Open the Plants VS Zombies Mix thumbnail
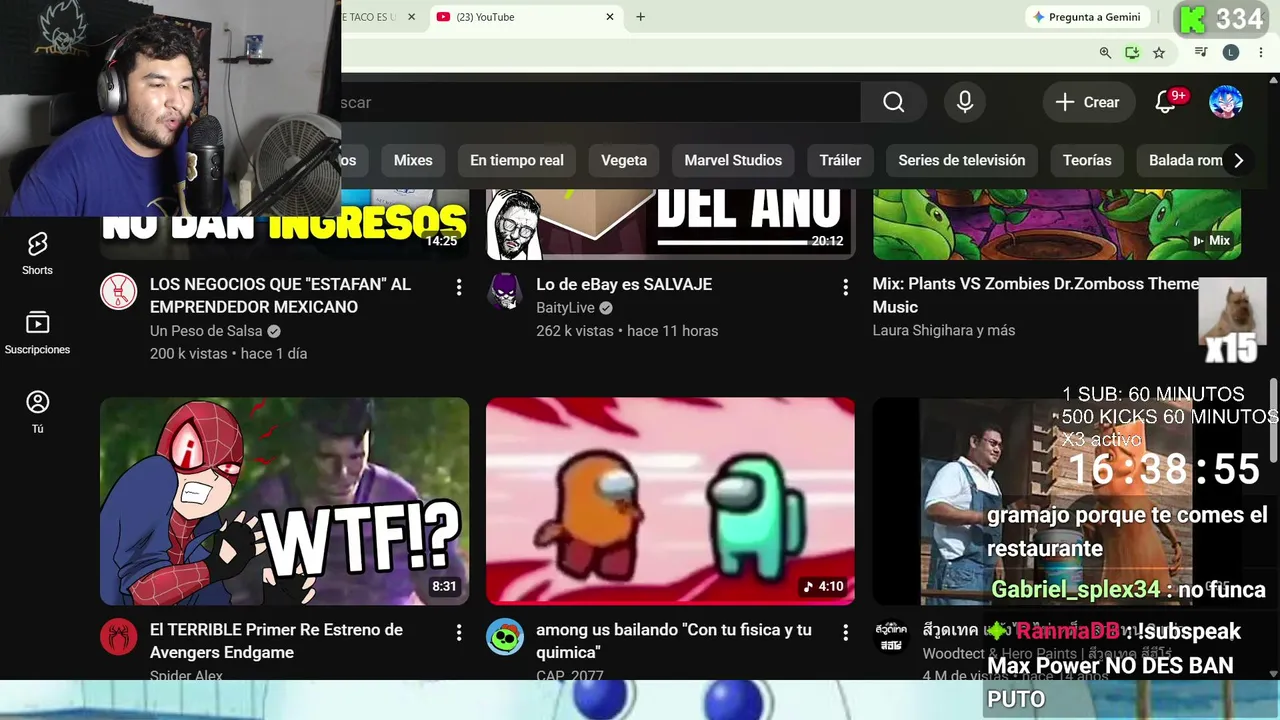1280x720 pixels. (1057, 224)
